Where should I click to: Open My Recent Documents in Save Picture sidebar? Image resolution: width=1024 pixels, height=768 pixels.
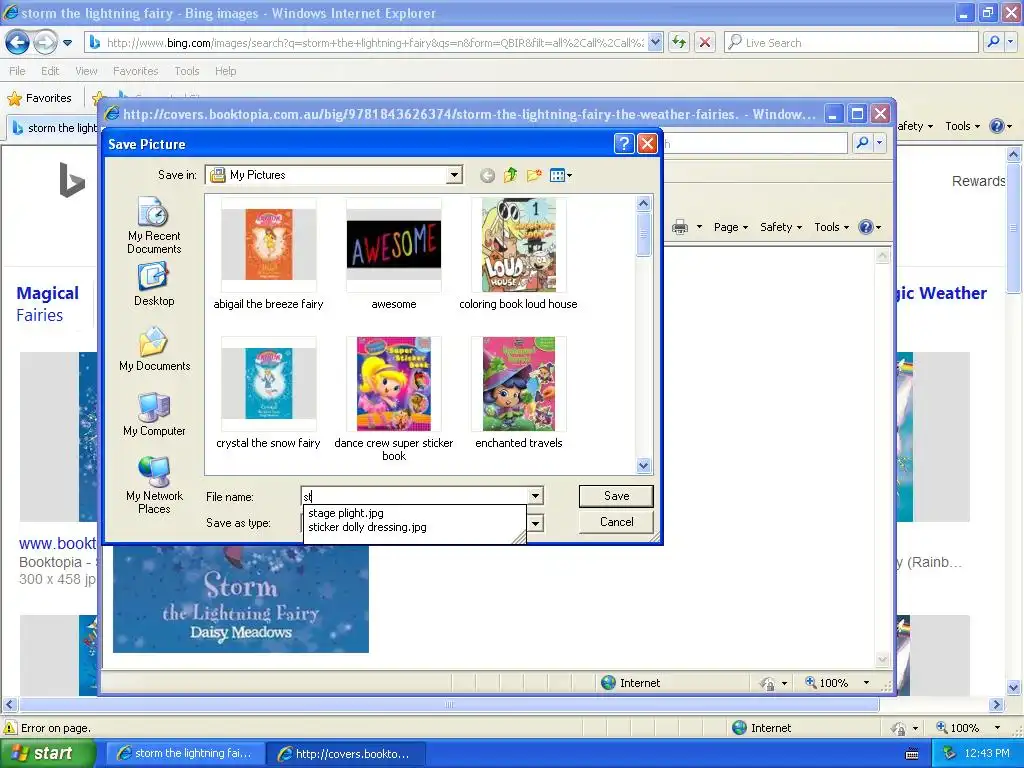(x=154, y=225)
